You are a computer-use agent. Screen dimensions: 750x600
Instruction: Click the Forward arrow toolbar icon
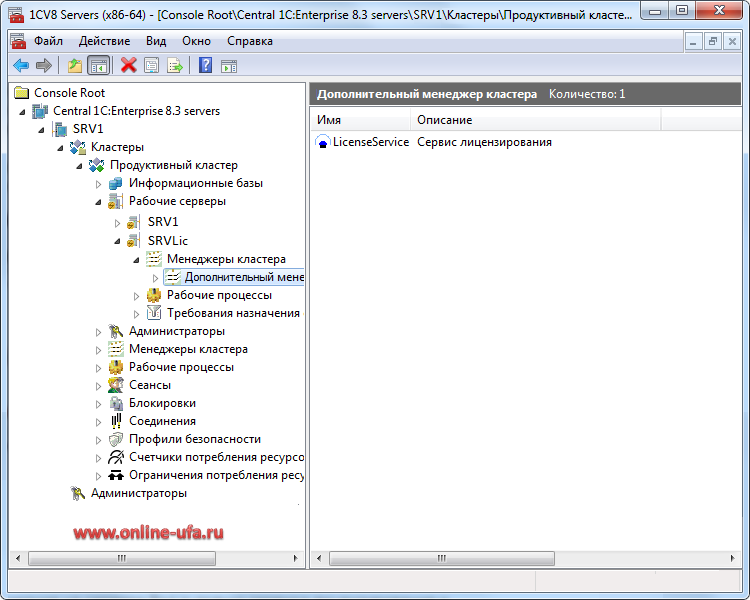pos(44,65)
